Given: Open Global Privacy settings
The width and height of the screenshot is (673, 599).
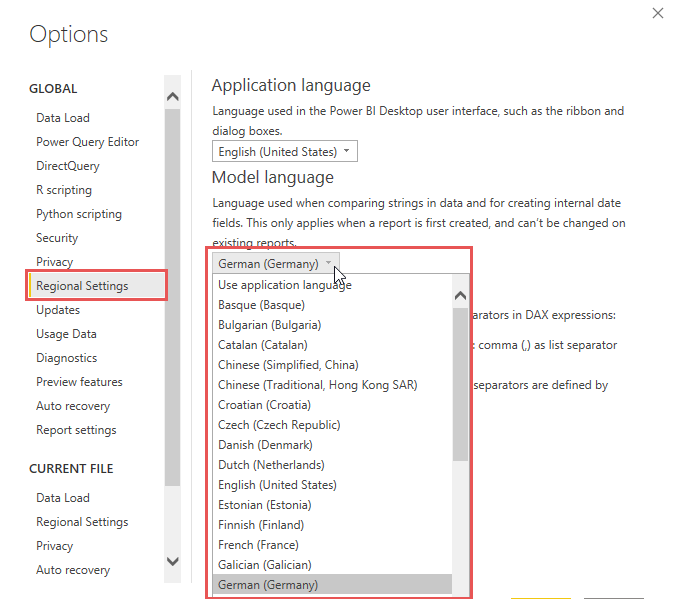Looking at the screenshot, I should 55,262.
